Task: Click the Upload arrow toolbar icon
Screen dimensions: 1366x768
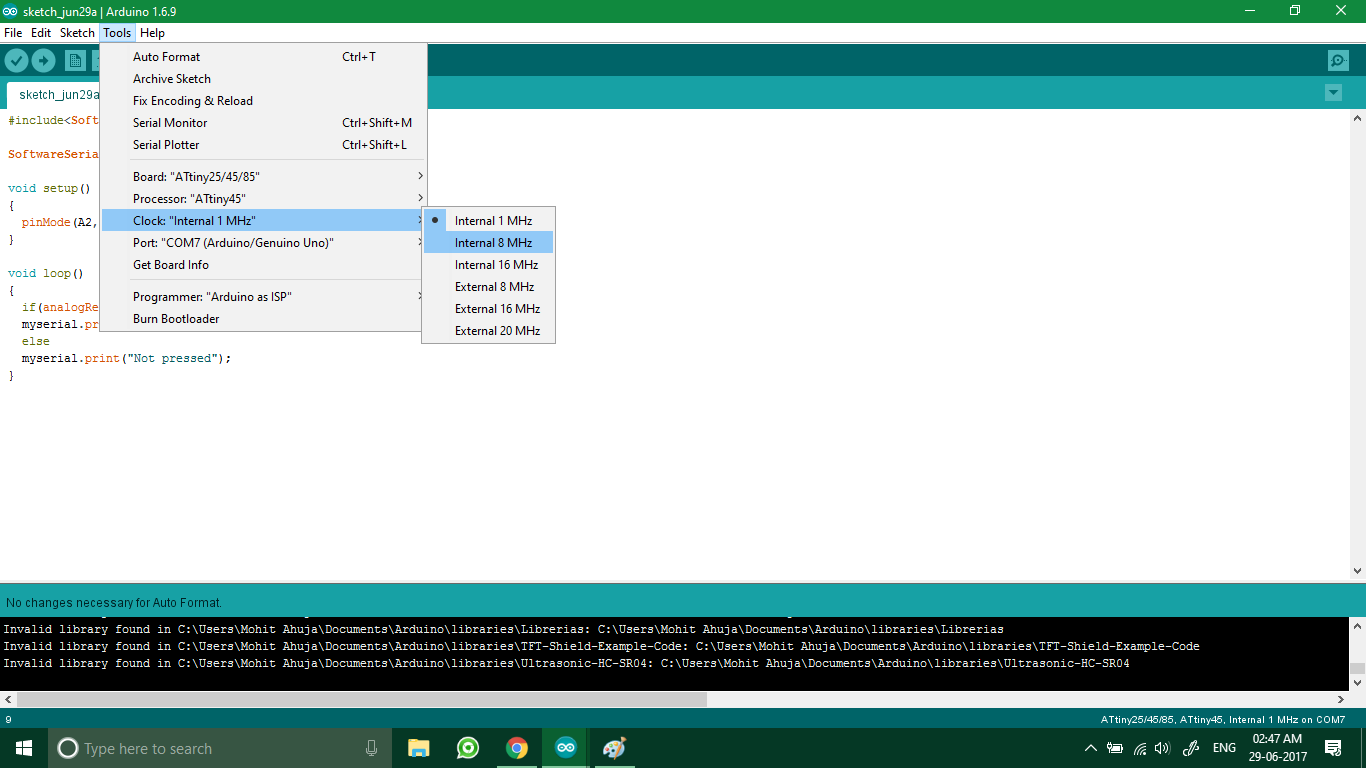Action: (x=43, y=61)
